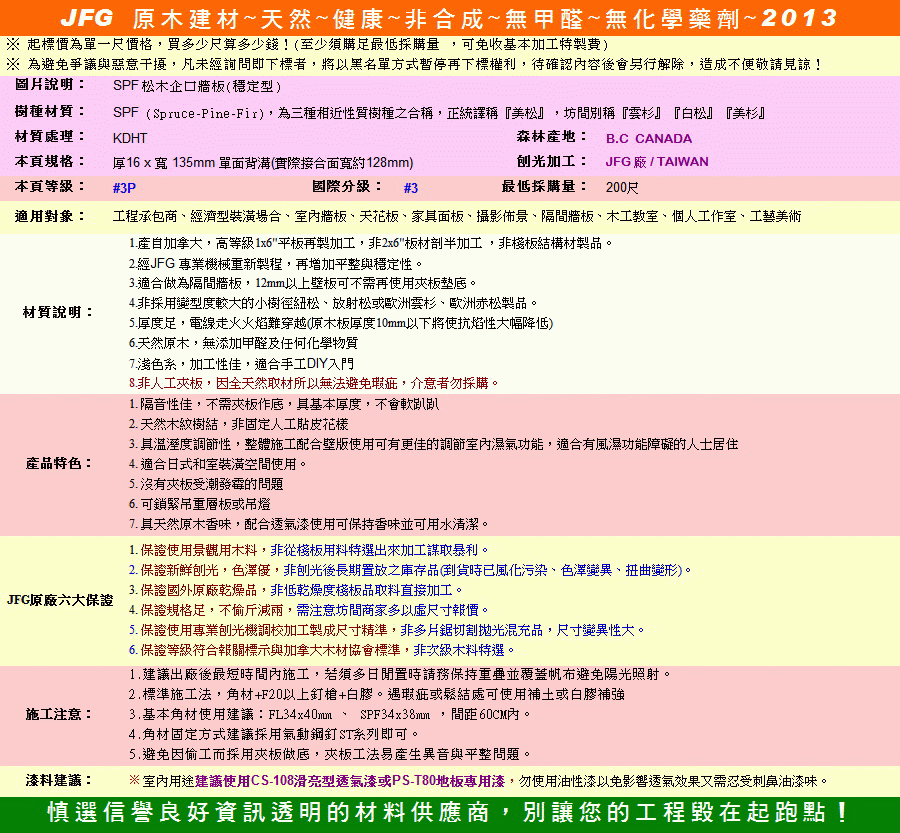The image size is (900, 833).
Task: Click the #3 international grade value
Action: point(411,188)
